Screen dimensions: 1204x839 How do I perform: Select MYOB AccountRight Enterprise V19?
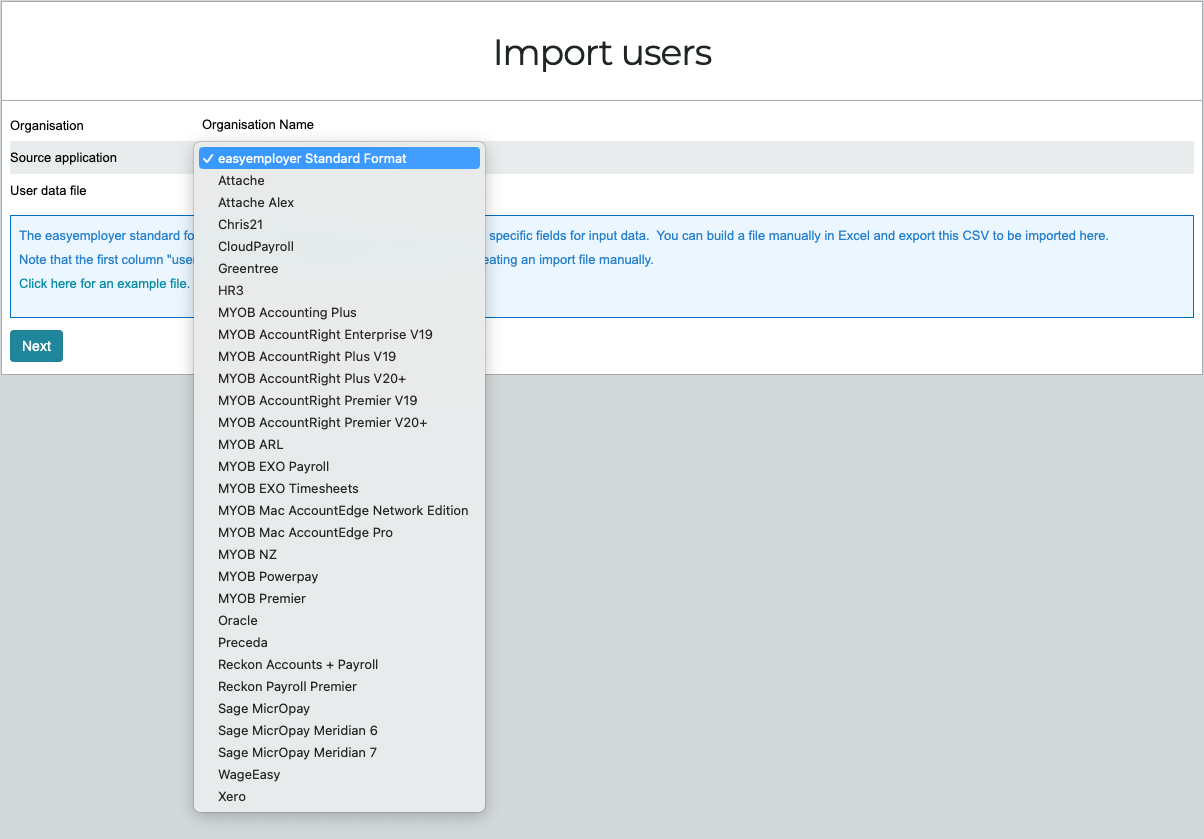click(x=339, y=334)
